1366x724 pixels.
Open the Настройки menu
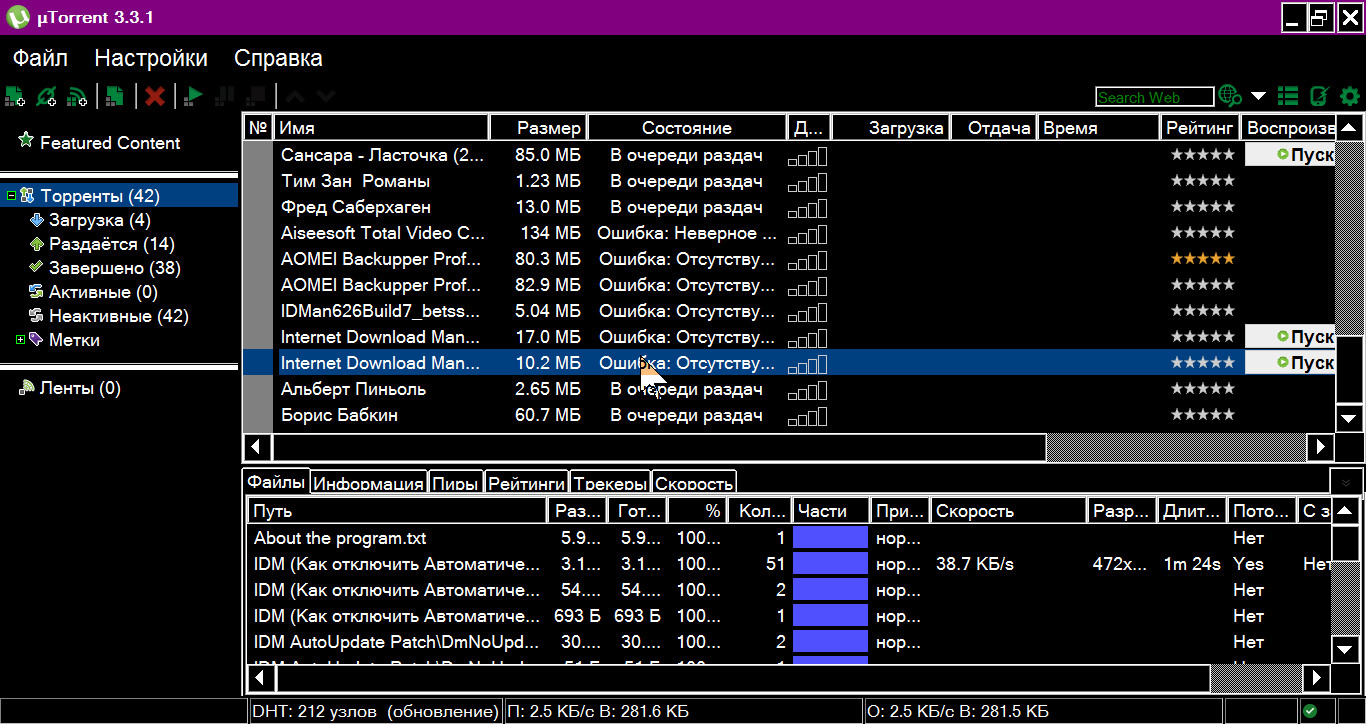point(151,58)
